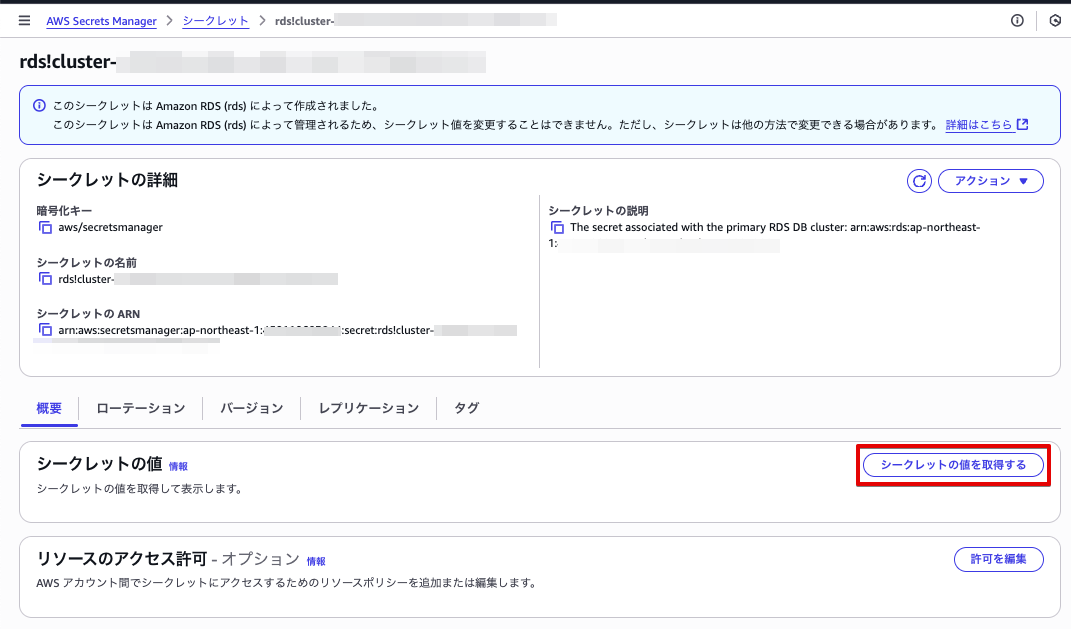Click シークレットの値を取得する button
The width and height of the screenshot is (1071, 629).
tap(953, 465)
